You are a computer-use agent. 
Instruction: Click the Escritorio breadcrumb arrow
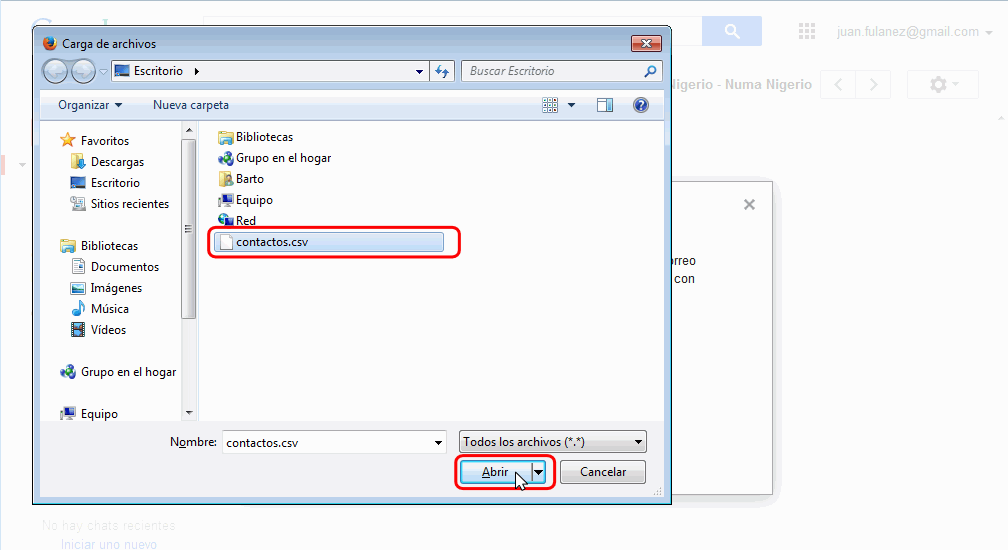click(x=197, y=71)
